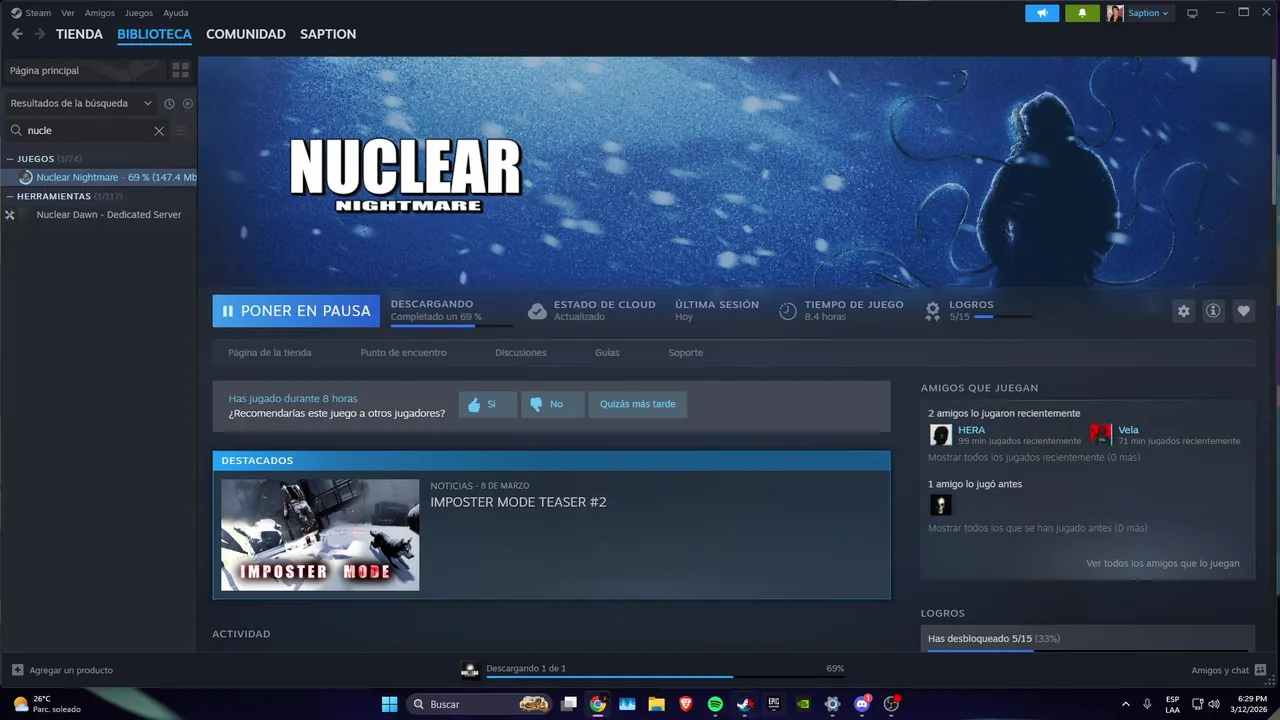
Task: Click Agregar un producto plus icon
Action: click(17, 670)
